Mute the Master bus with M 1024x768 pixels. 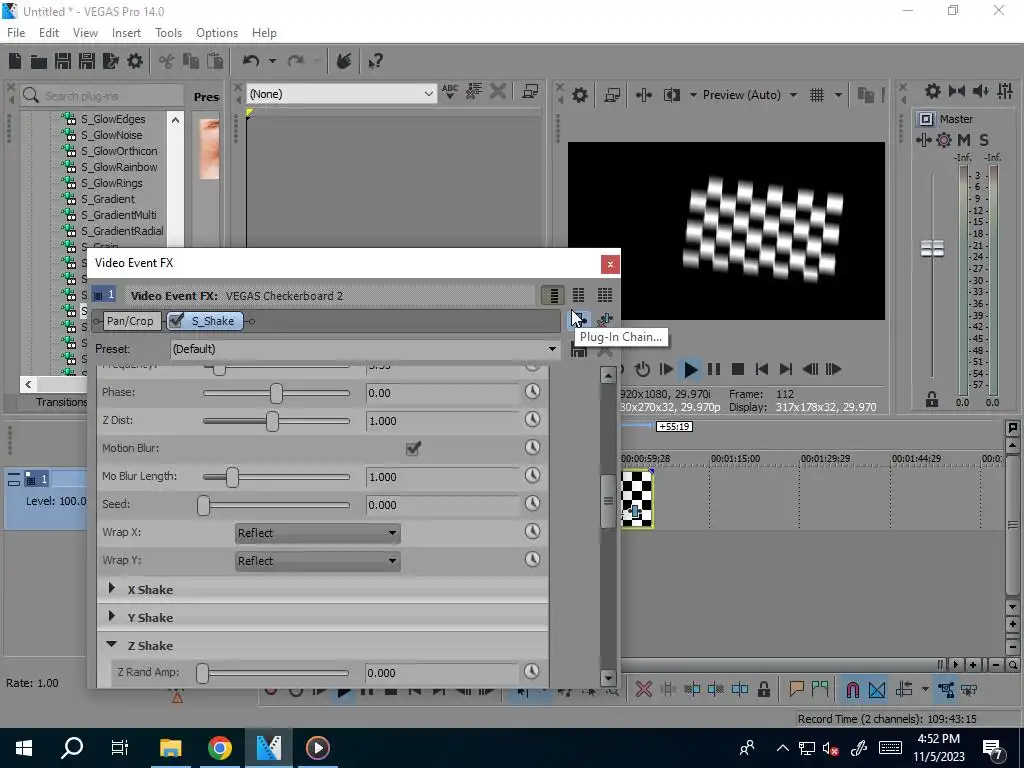pyautogui.click(x=964, y=140)
